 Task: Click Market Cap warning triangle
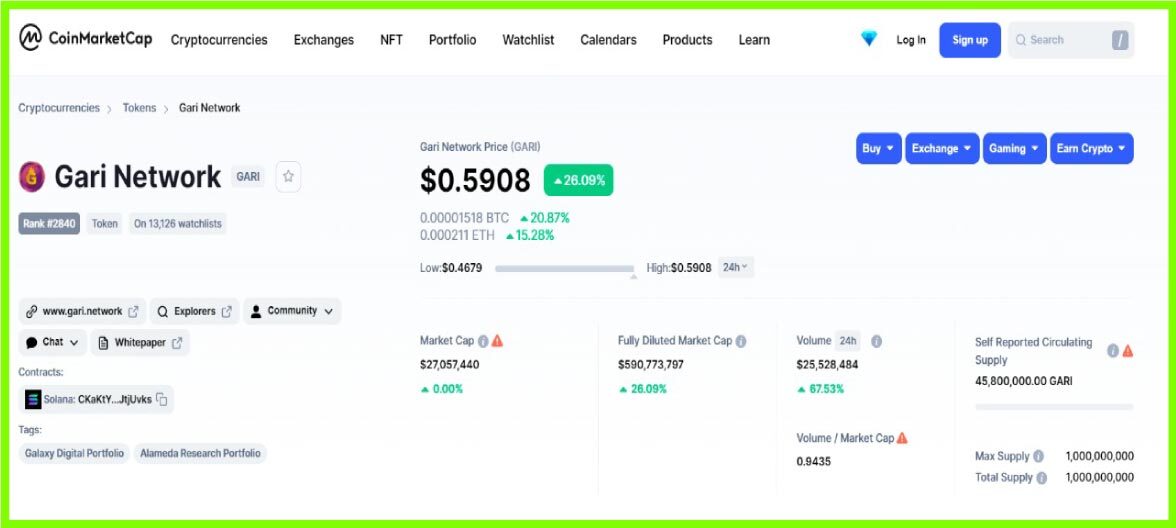click(497, 340)
